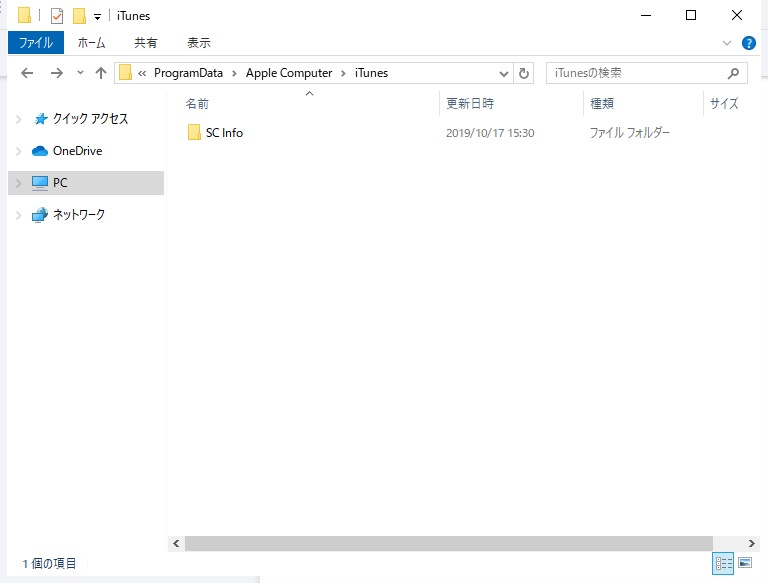Viewport: 768px width, 583px height.
Task: Switch to the 表示 ribbon tab
Action: tap(198, 43)
